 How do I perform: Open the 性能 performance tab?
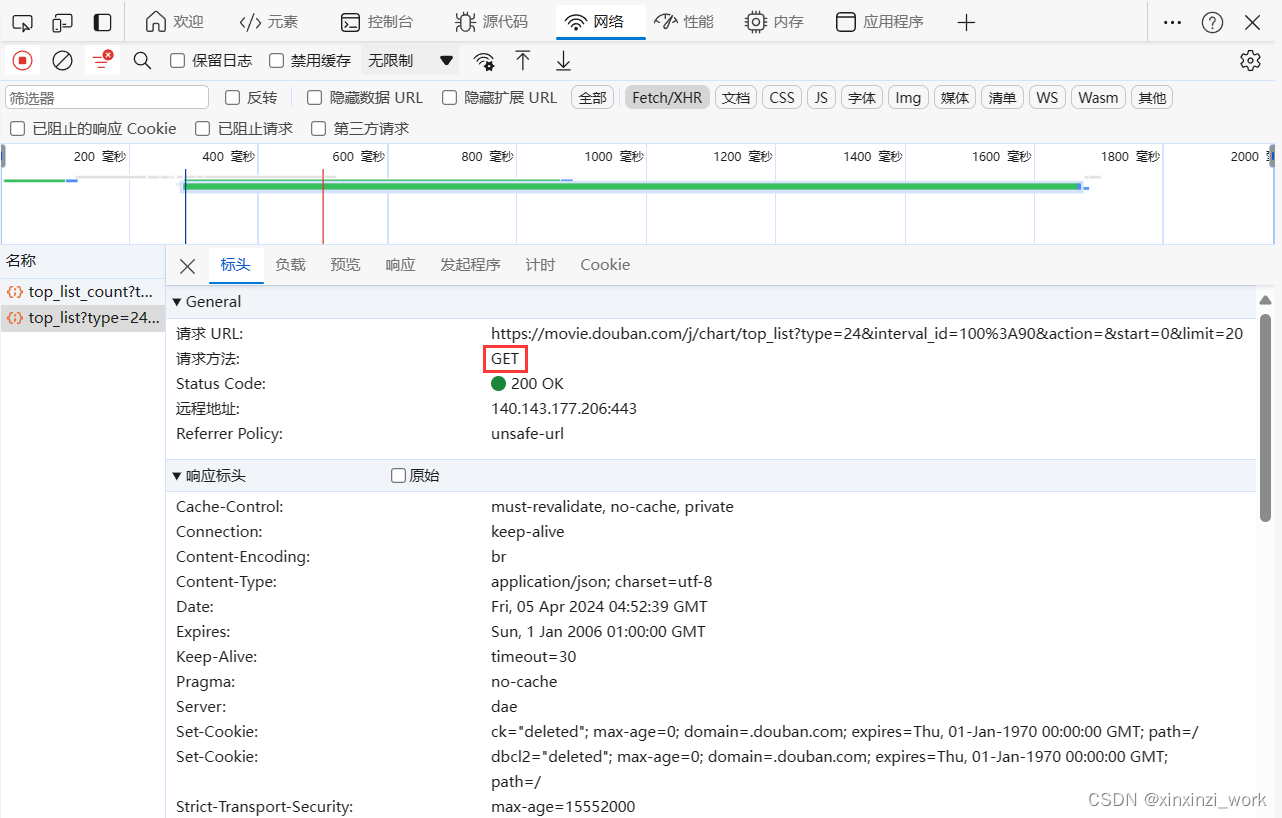(684, 22)
